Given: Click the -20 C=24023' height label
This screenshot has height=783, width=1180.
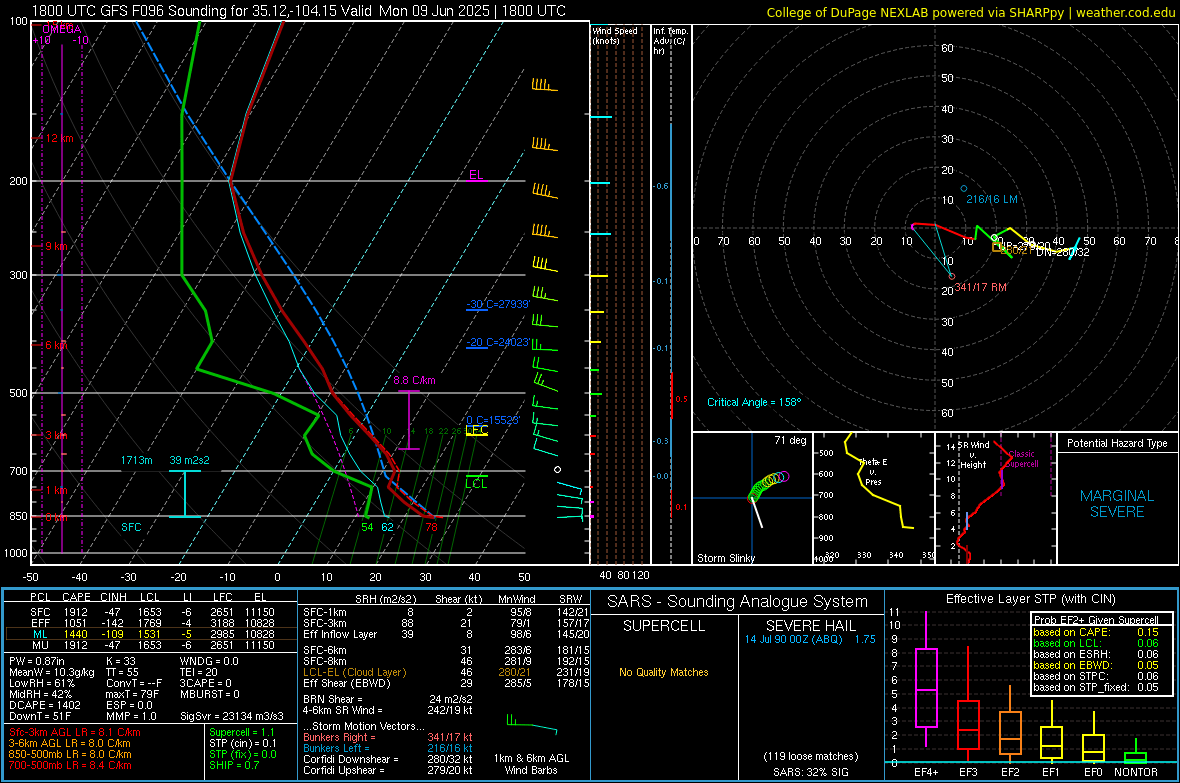Looking at the screenshot, I should [x=498, y=342].
